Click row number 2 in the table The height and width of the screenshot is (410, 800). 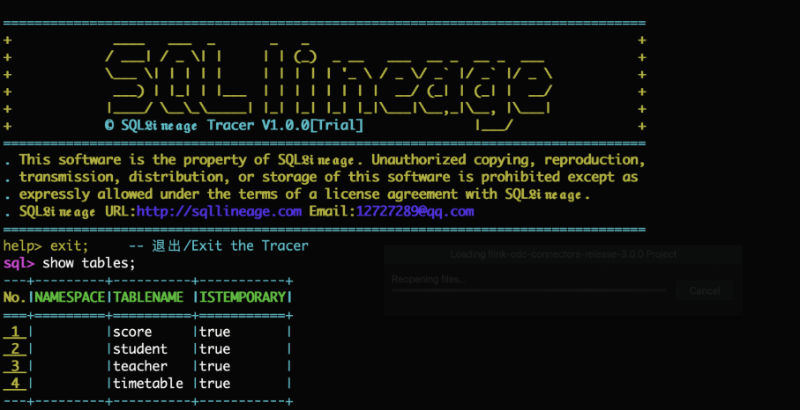[15, 349]
